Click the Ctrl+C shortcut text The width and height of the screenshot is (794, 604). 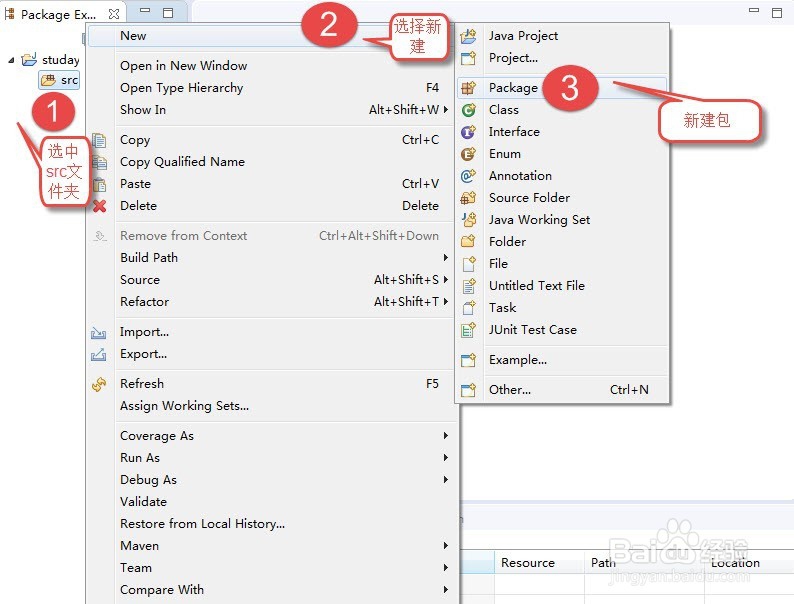coord(420,140)
